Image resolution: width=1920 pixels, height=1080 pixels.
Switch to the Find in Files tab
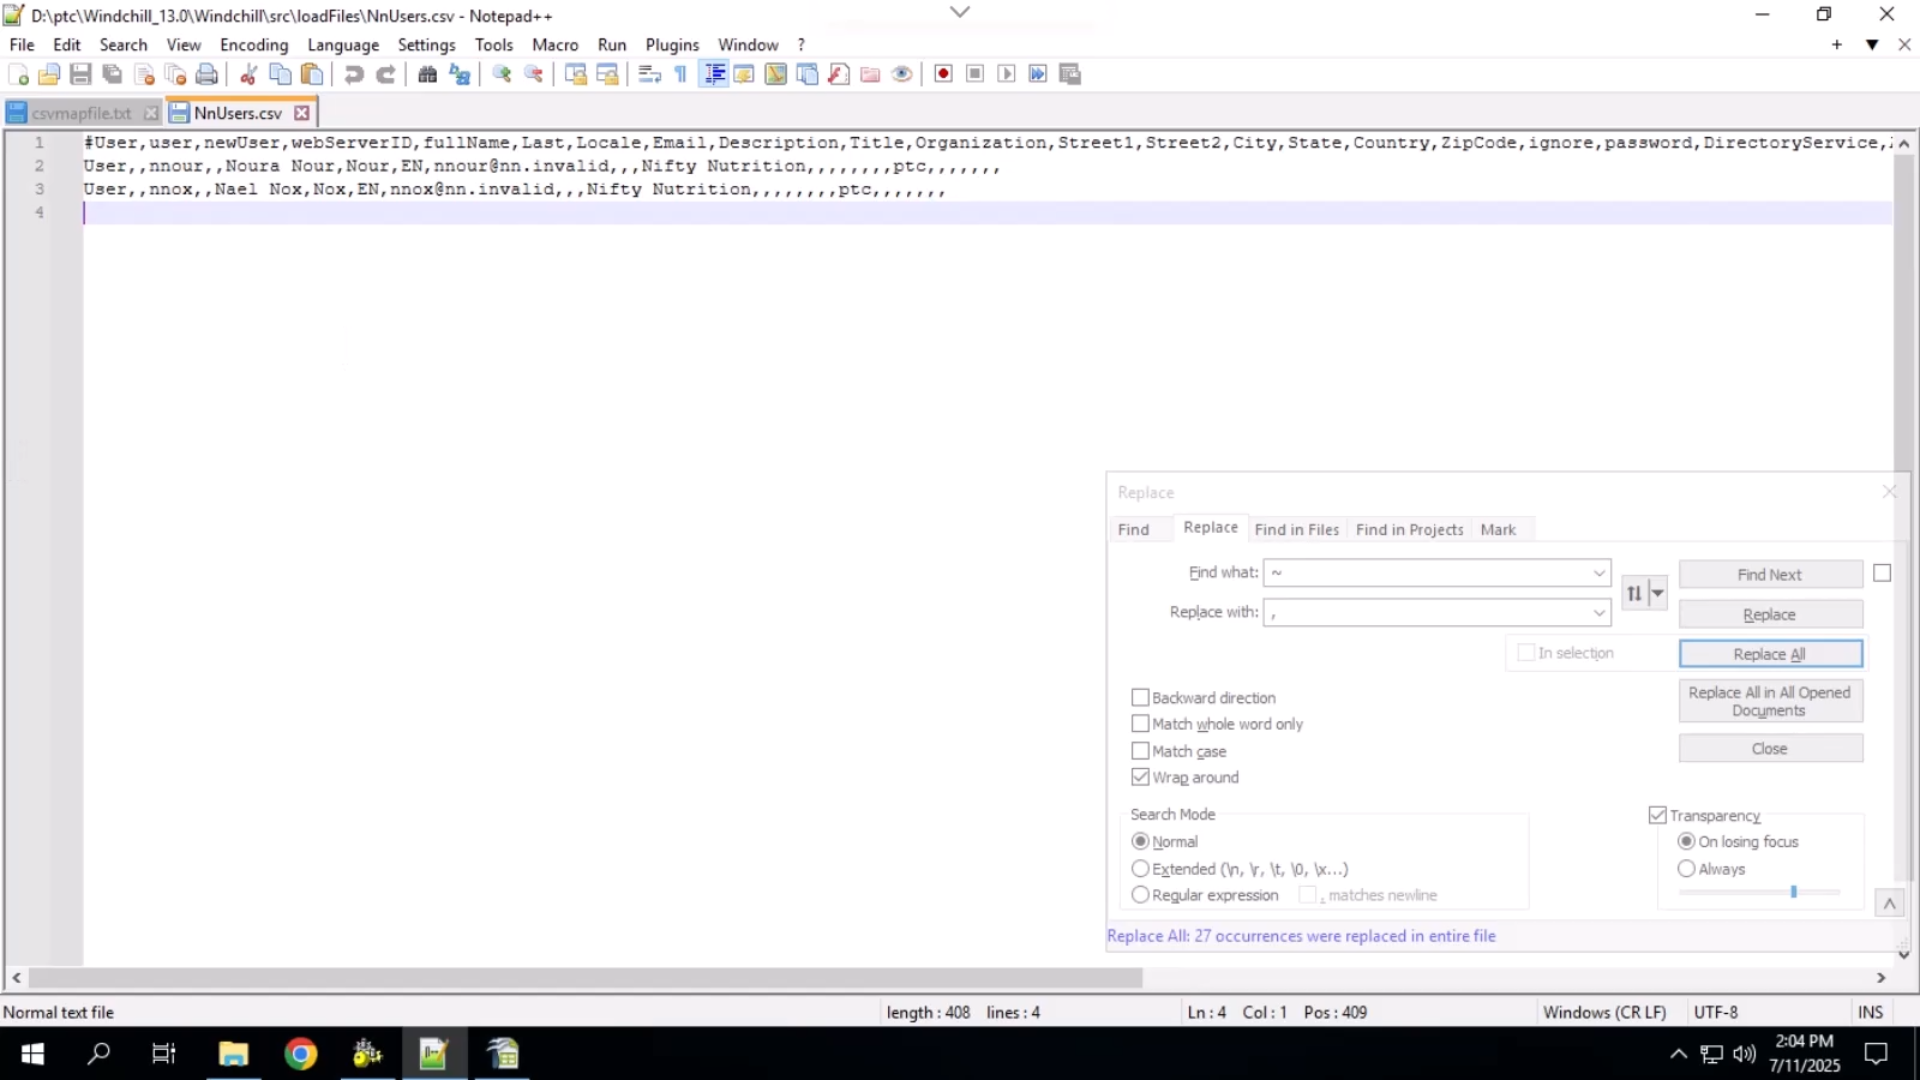(1296, 529)
